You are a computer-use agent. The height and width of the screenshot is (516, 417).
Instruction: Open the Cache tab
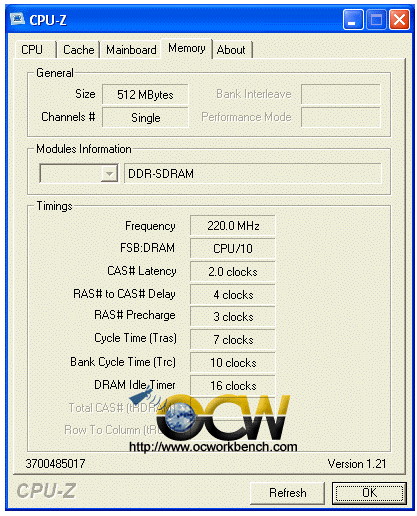point(79,50)
